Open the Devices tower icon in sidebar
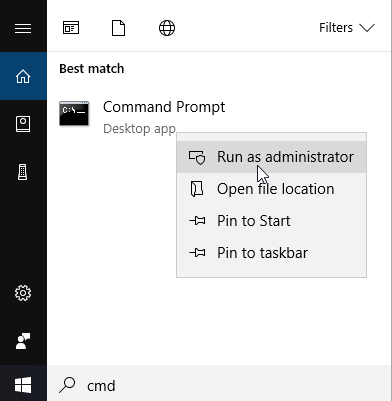Screen dimensions: 392x401 point(23,172)
